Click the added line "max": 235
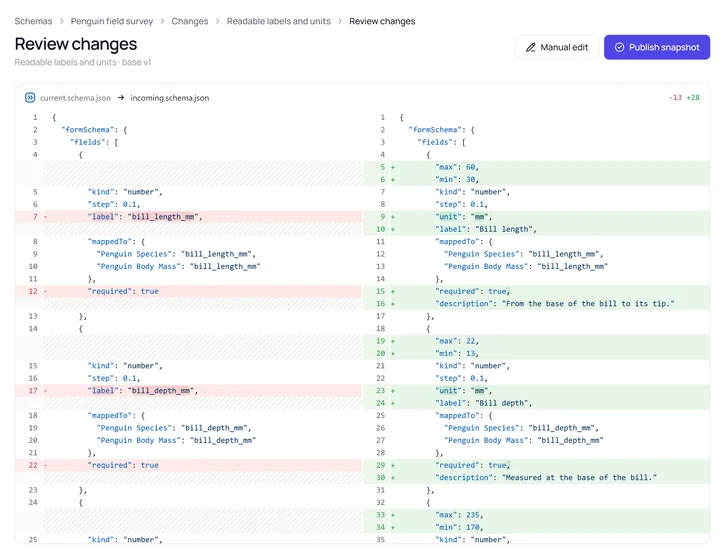The height and width of the screenshot is (559, 720). (x=536, y=515)
